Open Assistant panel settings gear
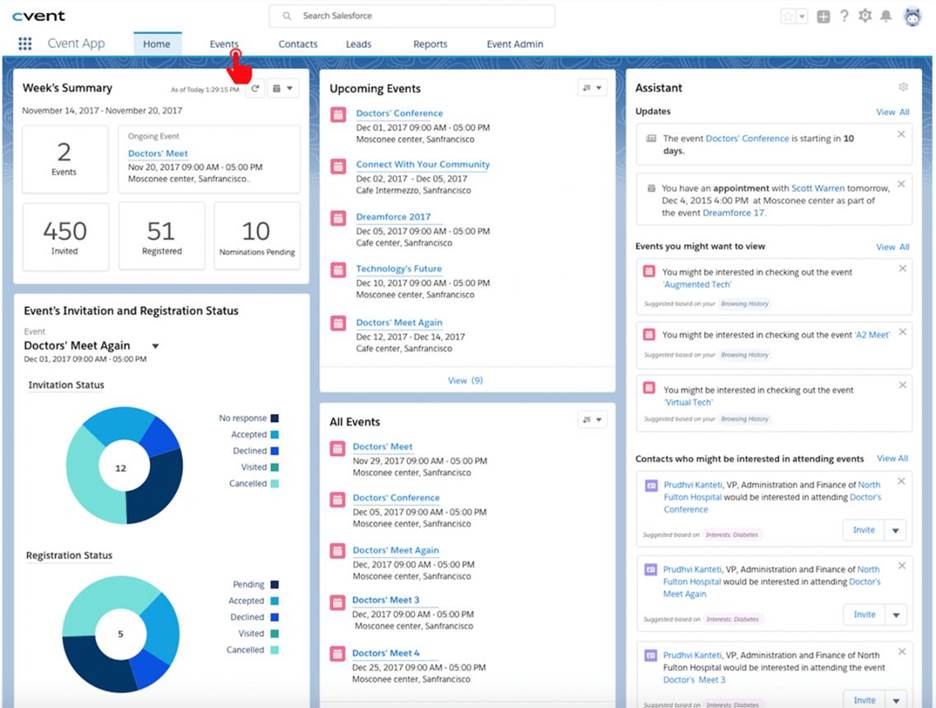936x708 pixels. pyautogui.click(x=903, y=87)
